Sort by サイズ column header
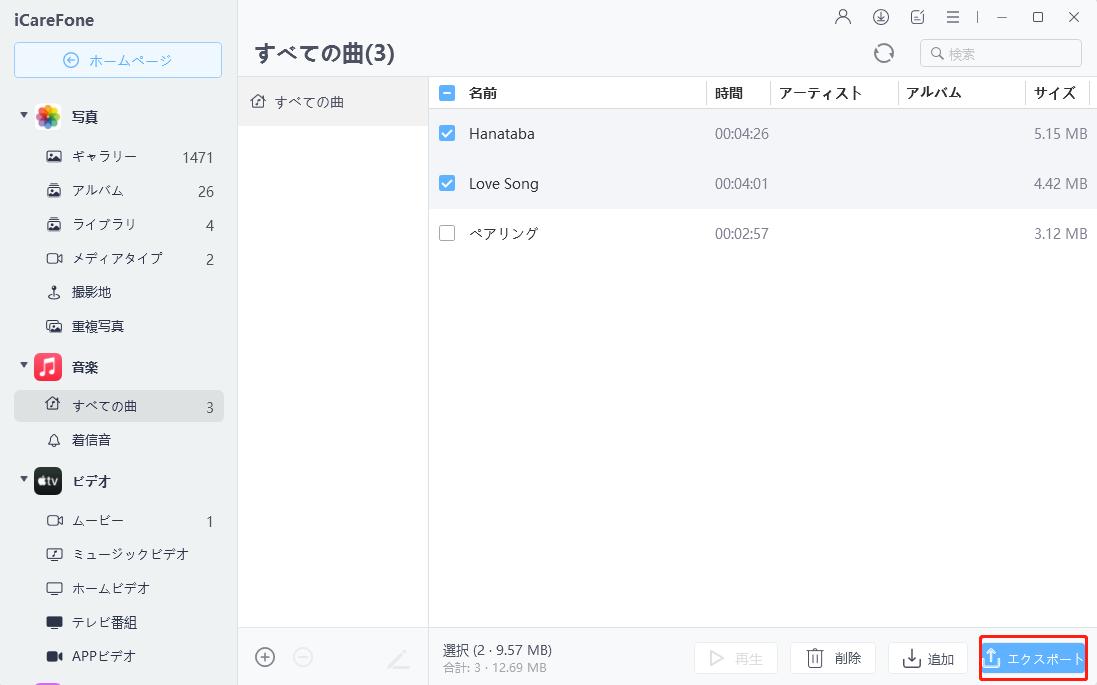Image resolution: width=1097 pixels, height=685 pixels. coord(1054,93)
